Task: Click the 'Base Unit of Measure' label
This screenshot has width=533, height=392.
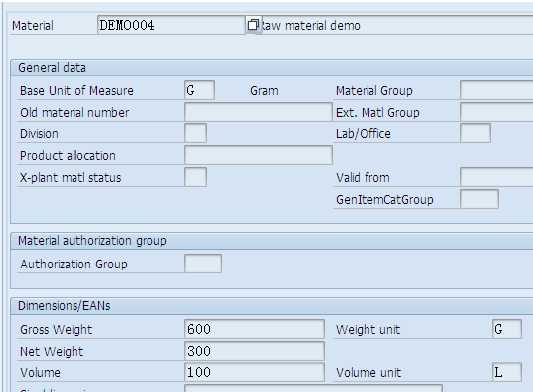Action: click(77, 90)
